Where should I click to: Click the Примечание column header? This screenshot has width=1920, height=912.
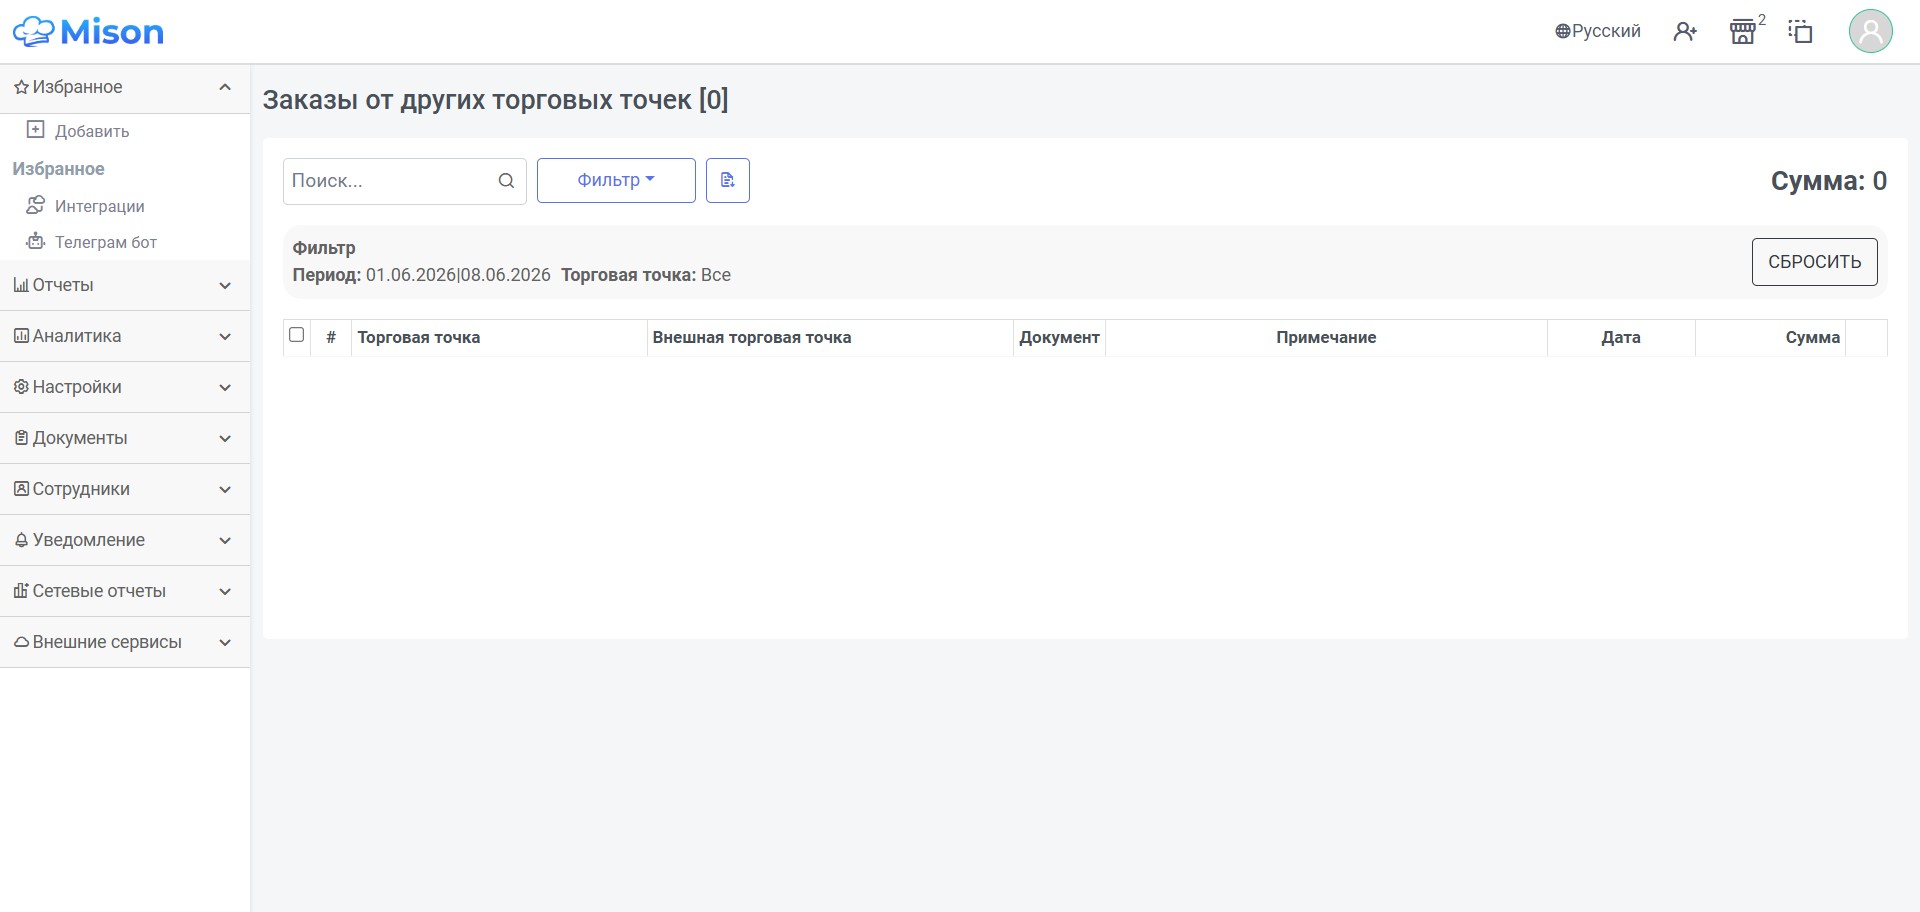tap(1326, 337)
